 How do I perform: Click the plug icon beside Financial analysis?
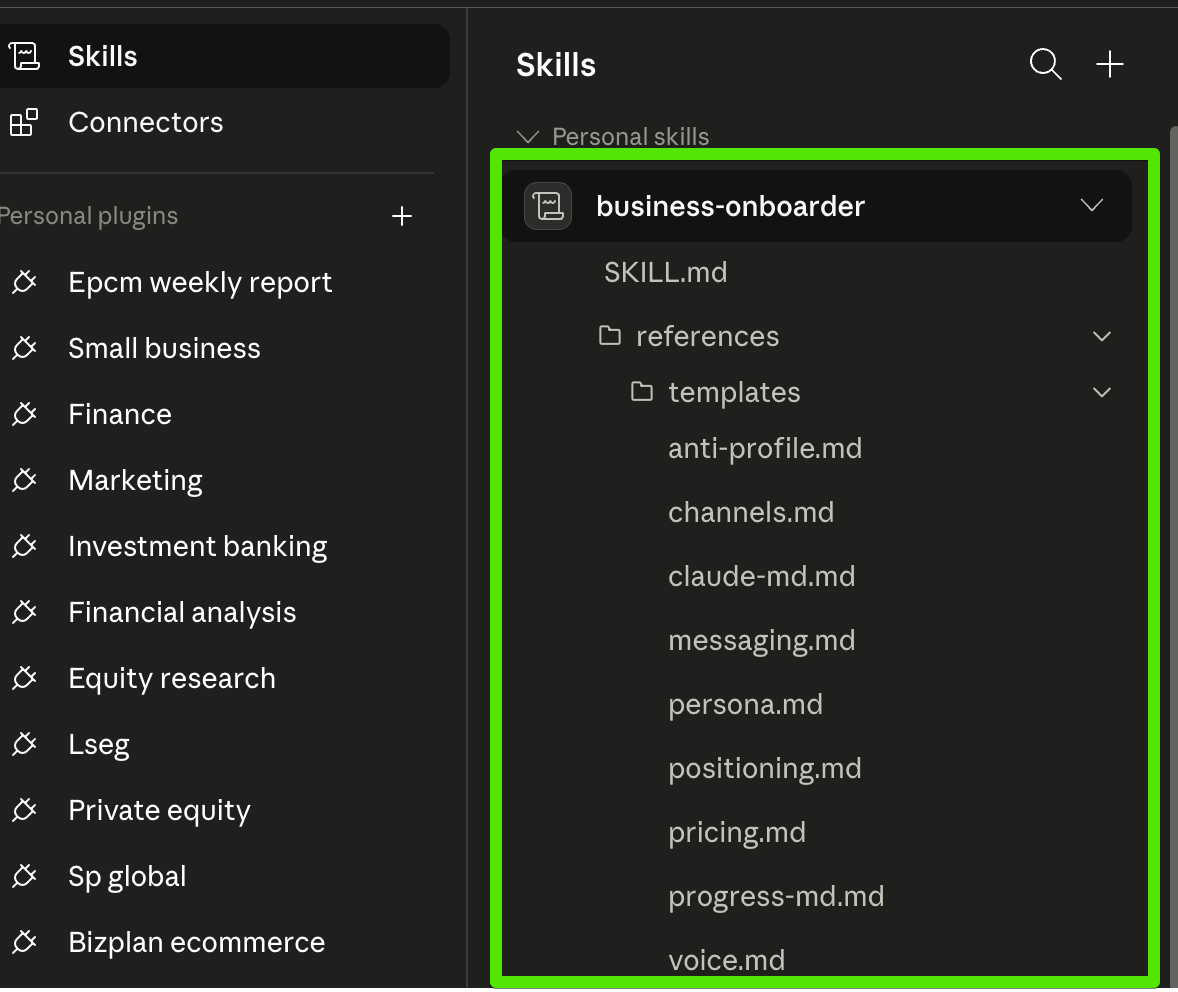pos(24,612)
